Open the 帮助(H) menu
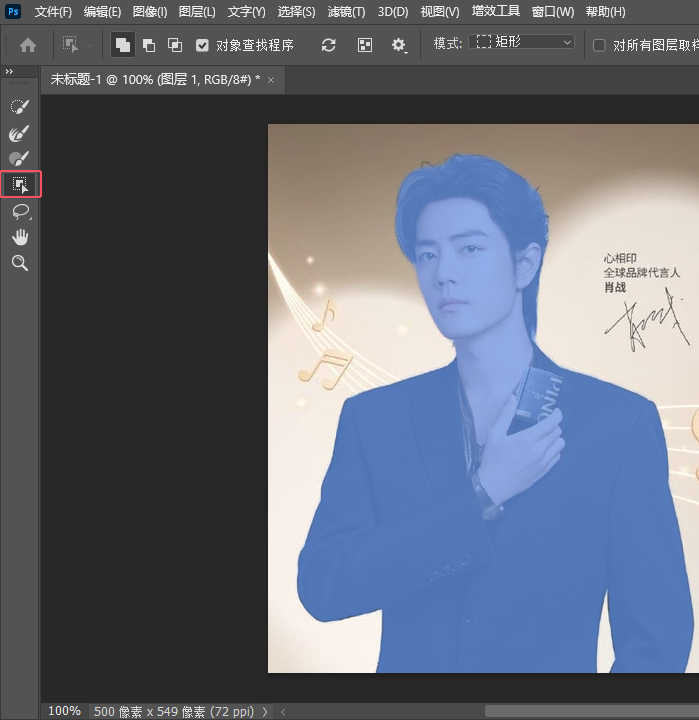The height and width of the screenshot is (720, 699). (x=605, y=11)
